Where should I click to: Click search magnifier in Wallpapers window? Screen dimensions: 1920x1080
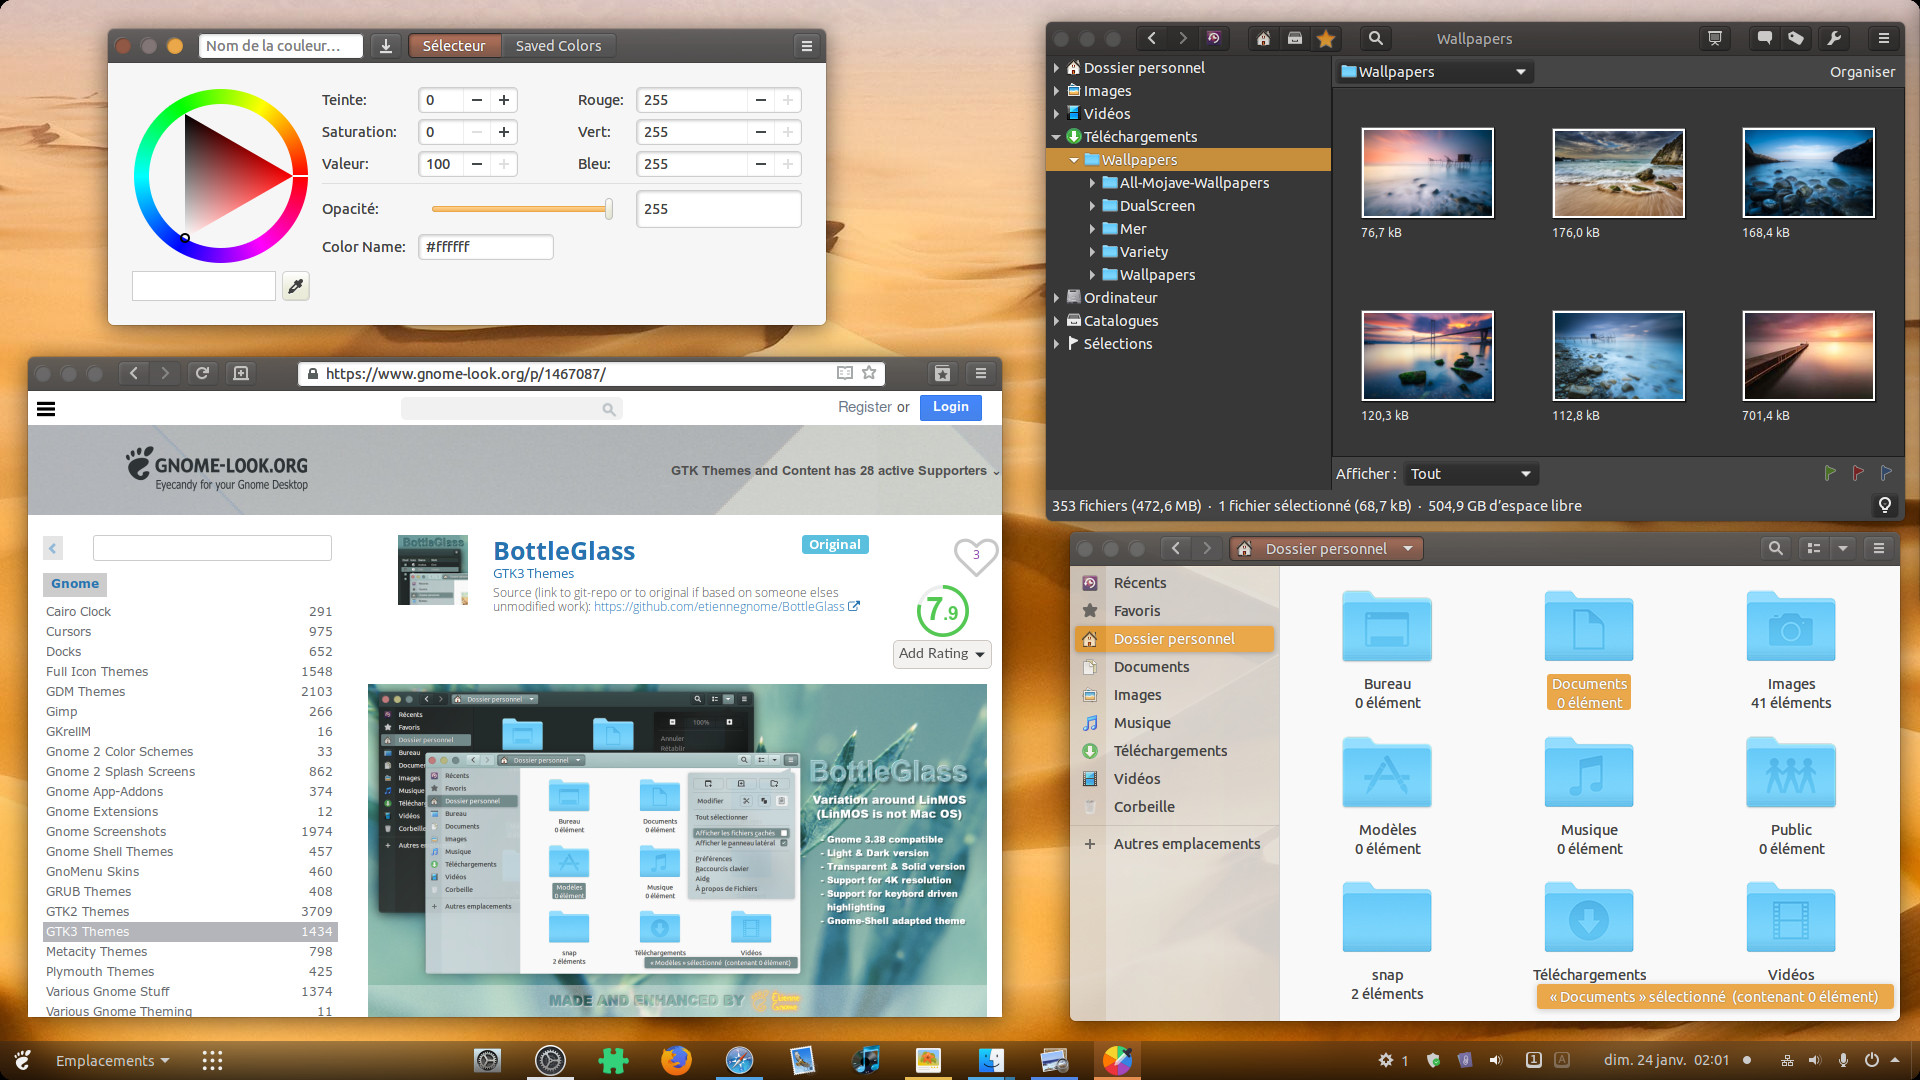click(x=1376, y=39)
